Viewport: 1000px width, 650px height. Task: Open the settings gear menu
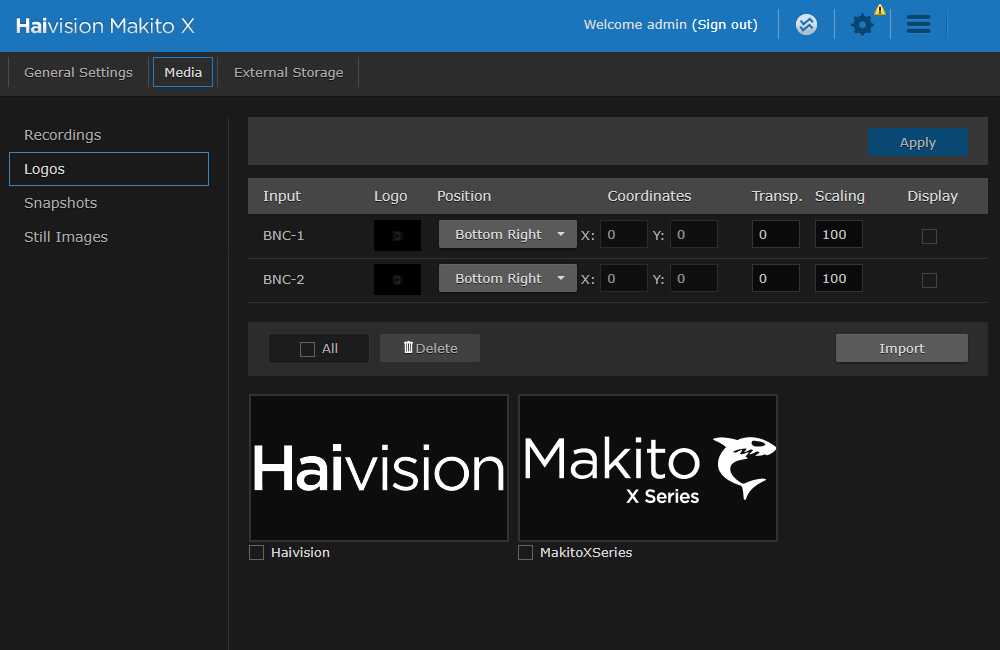click(862, 25)
